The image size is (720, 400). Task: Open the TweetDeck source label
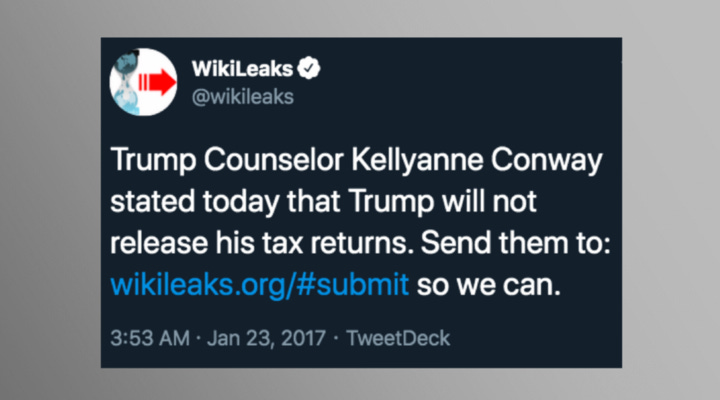tap(398, 338)
